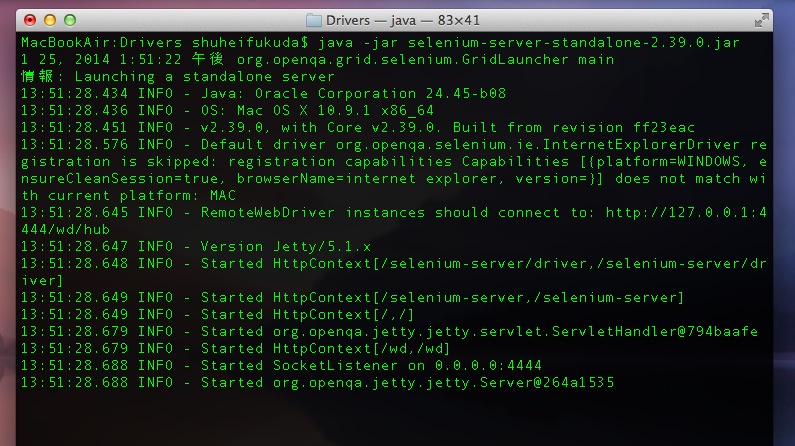This screenshot has height=446, width=795.
Task: Click the 'org.openqa.grid.selenium.GridLauncher main' line
Action: pos(425,60)
